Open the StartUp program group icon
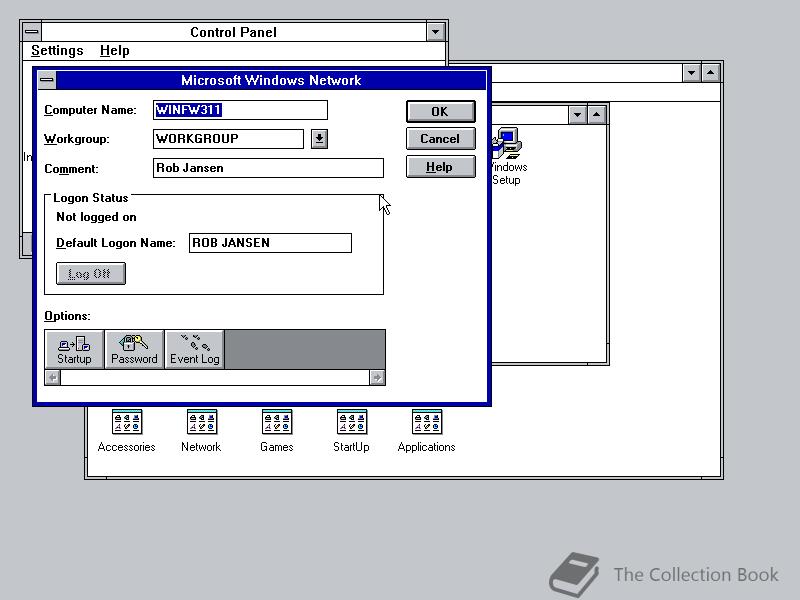800x600 pixels. click(351, 432)
